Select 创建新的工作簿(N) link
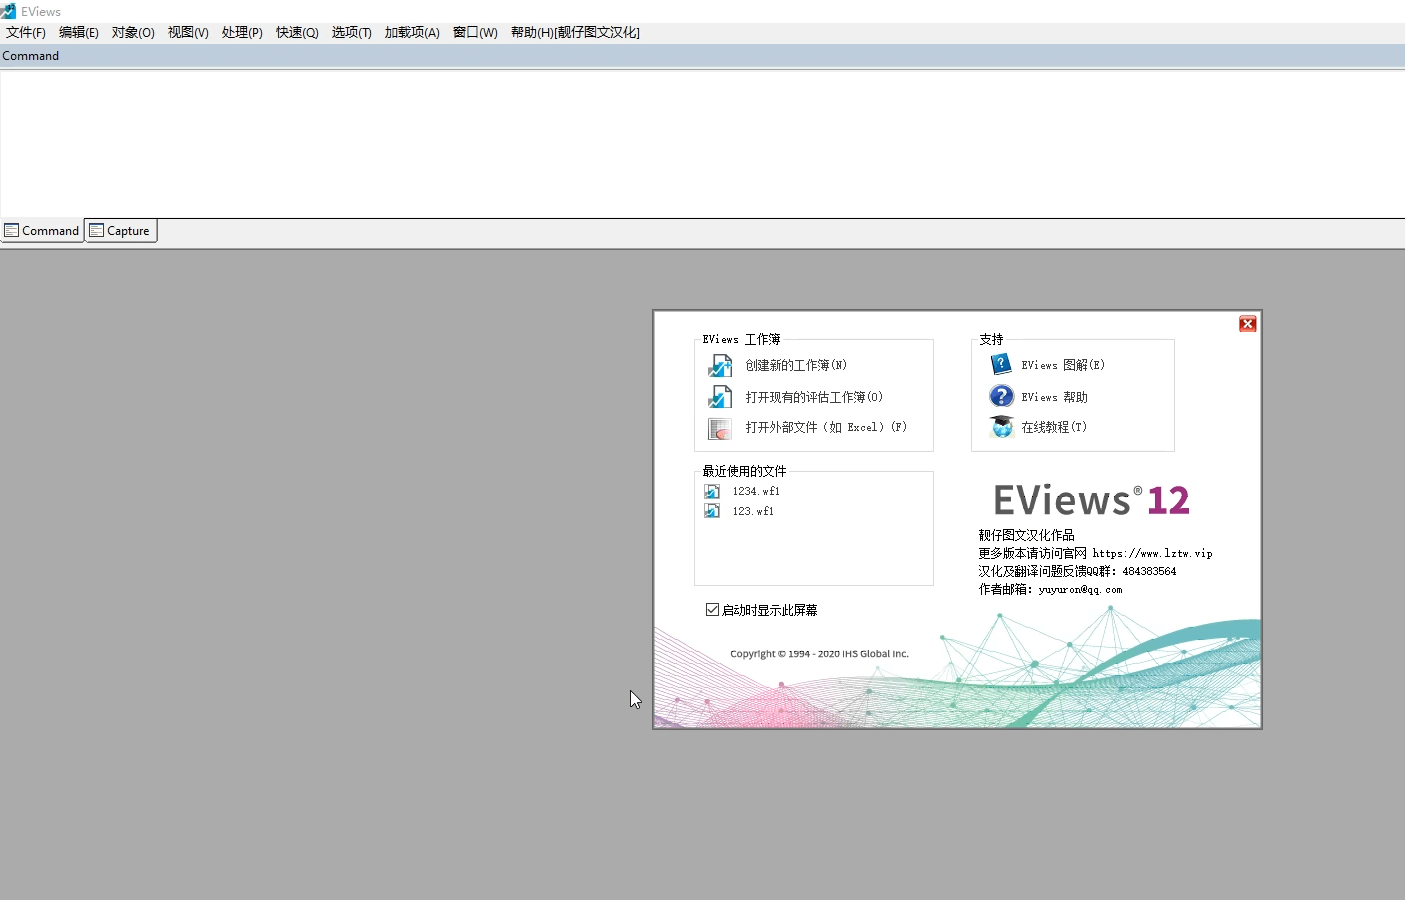 (796, 366)
